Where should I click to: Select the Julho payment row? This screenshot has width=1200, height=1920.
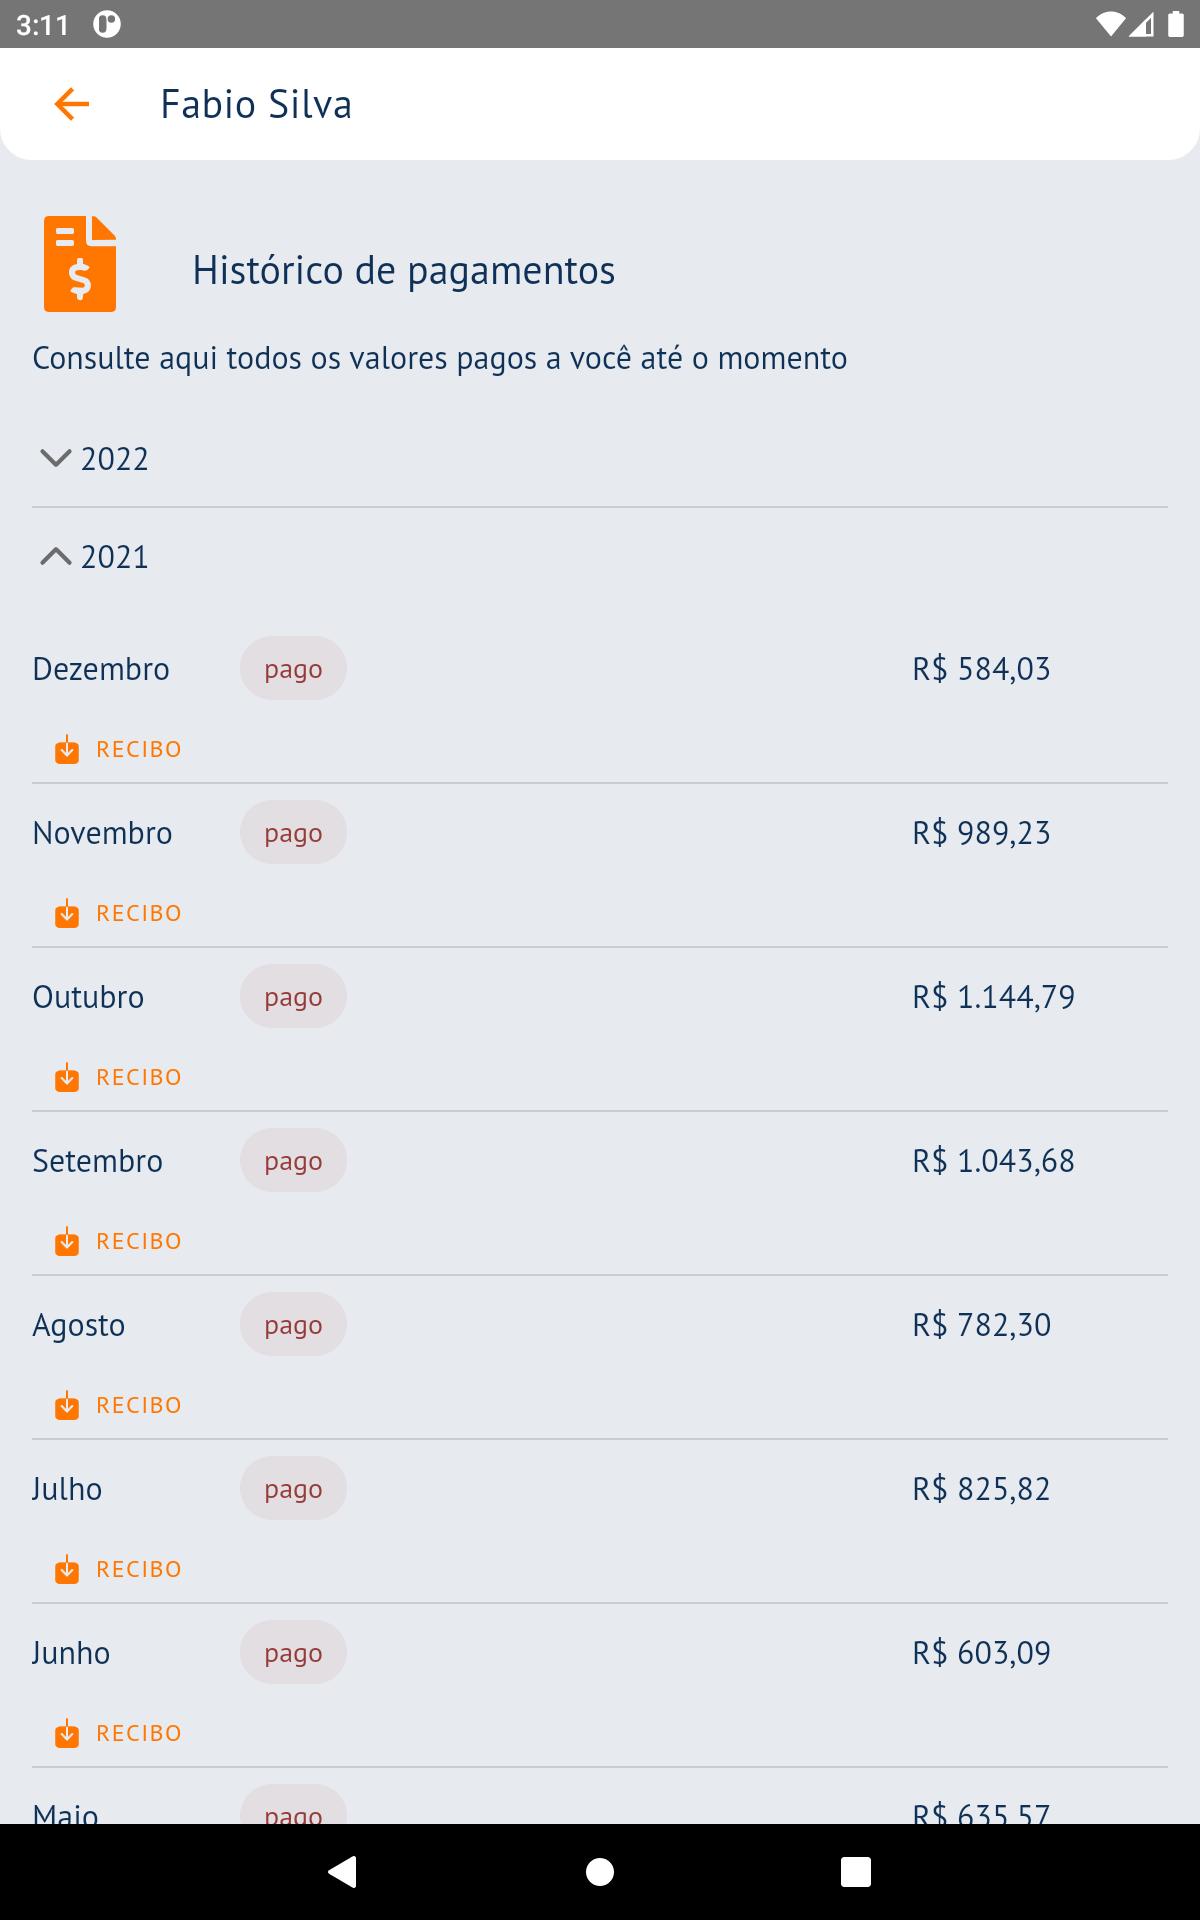[600, 1521]
